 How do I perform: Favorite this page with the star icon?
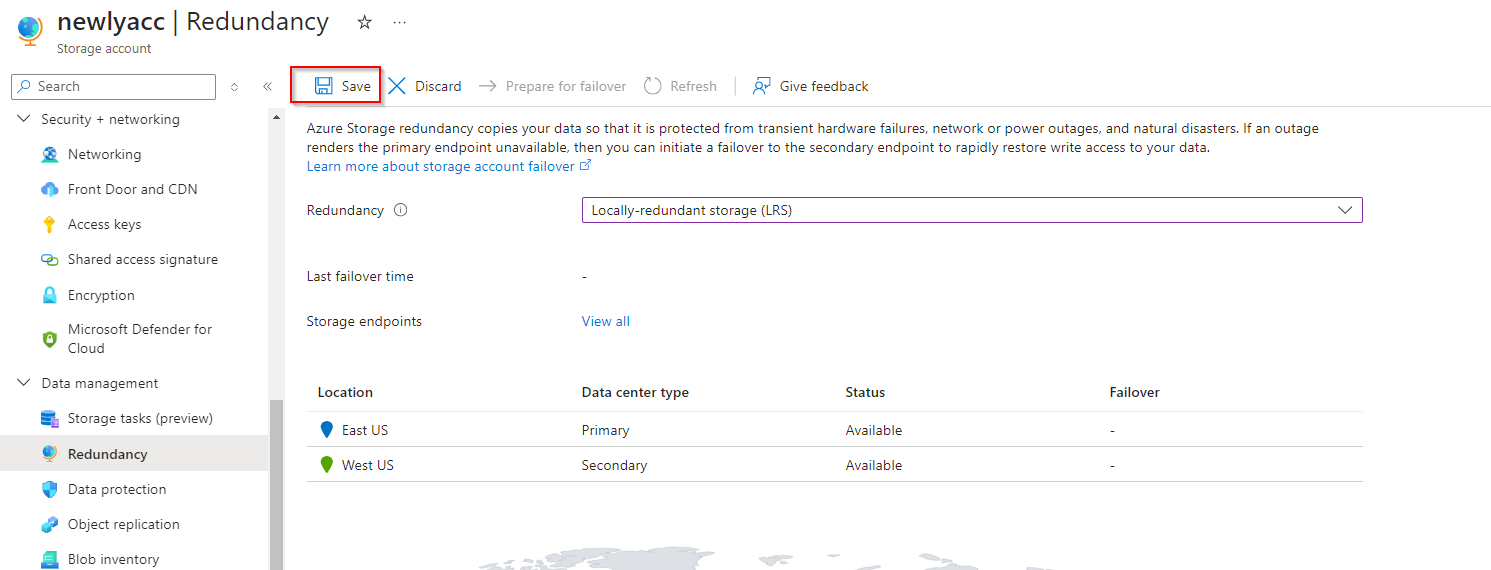[x=365, y=22]
